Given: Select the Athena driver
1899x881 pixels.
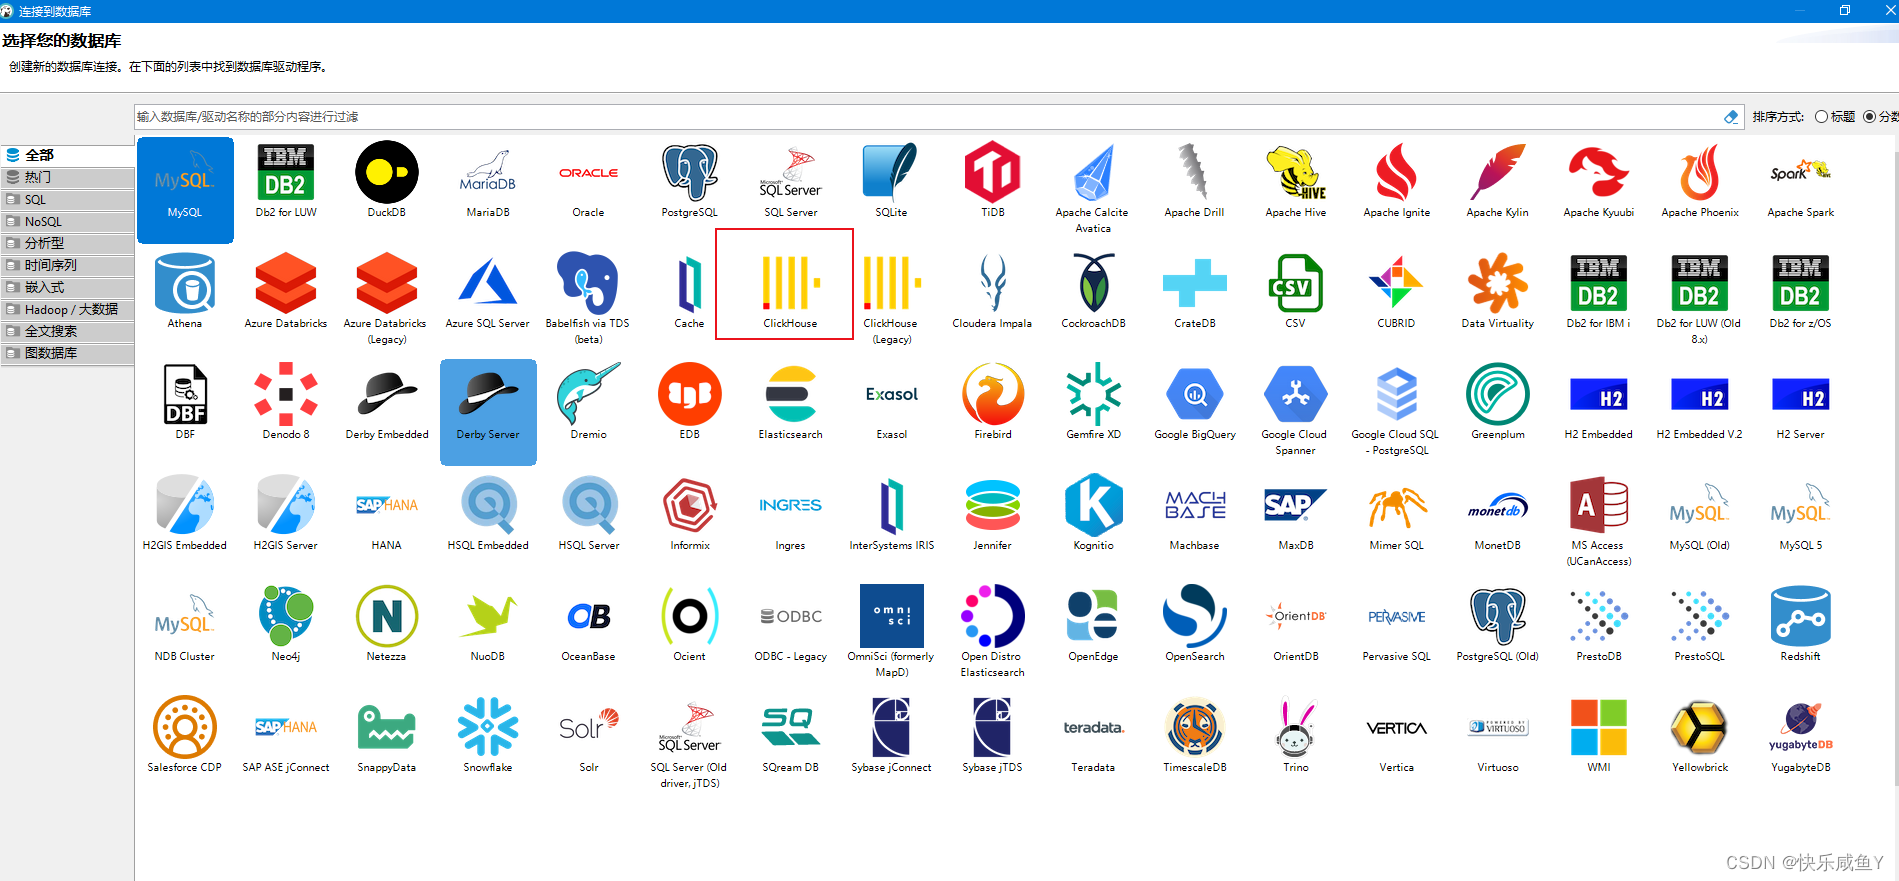Looking at the screenshot, I should point(185,292).
